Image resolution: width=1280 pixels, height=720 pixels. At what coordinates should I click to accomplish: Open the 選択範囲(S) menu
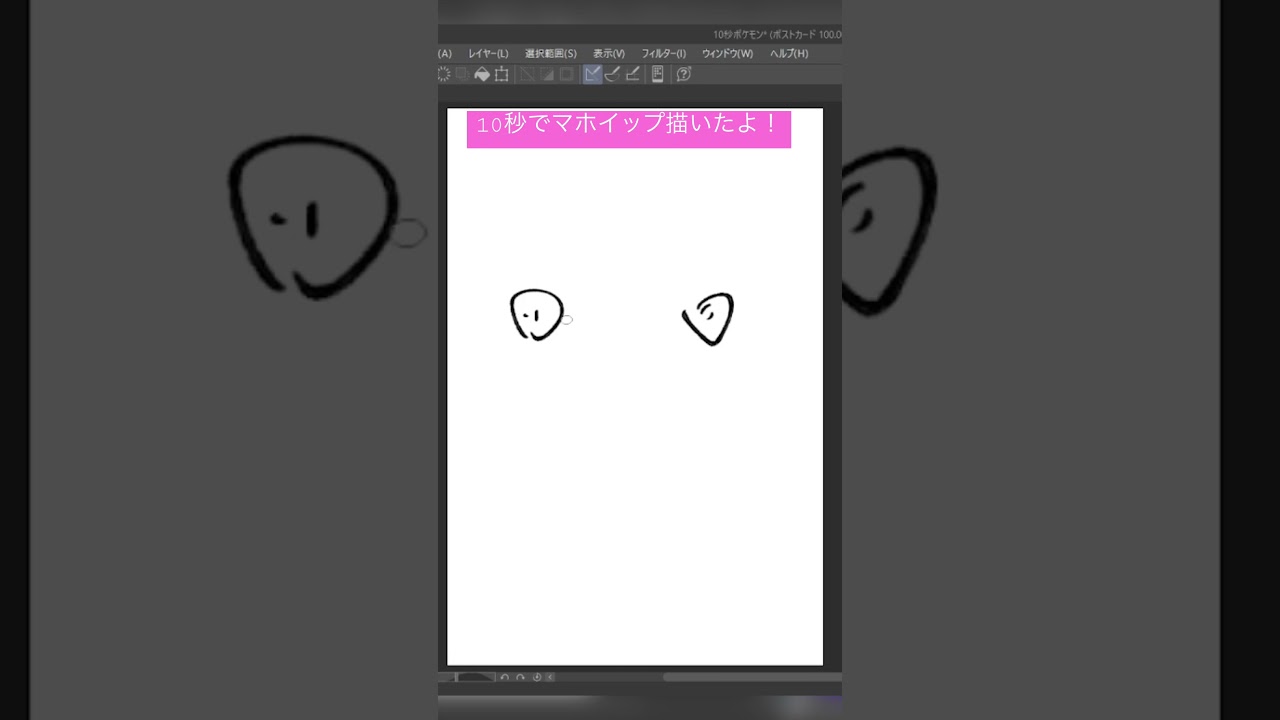551,53
